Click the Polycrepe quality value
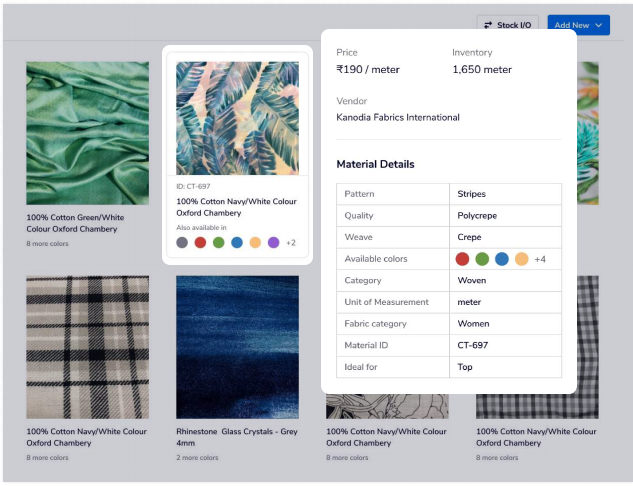This screenshot has height=486, width=633. pyautogui.click(x=477, y=216)
